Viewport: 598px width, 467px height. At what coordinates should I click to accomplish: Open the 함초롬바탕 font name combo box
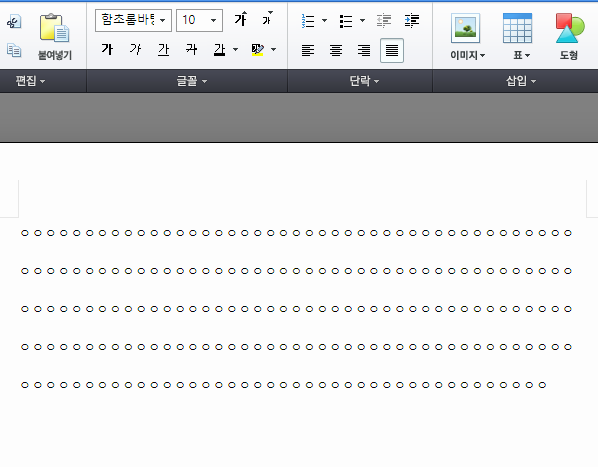coord(133,20)
